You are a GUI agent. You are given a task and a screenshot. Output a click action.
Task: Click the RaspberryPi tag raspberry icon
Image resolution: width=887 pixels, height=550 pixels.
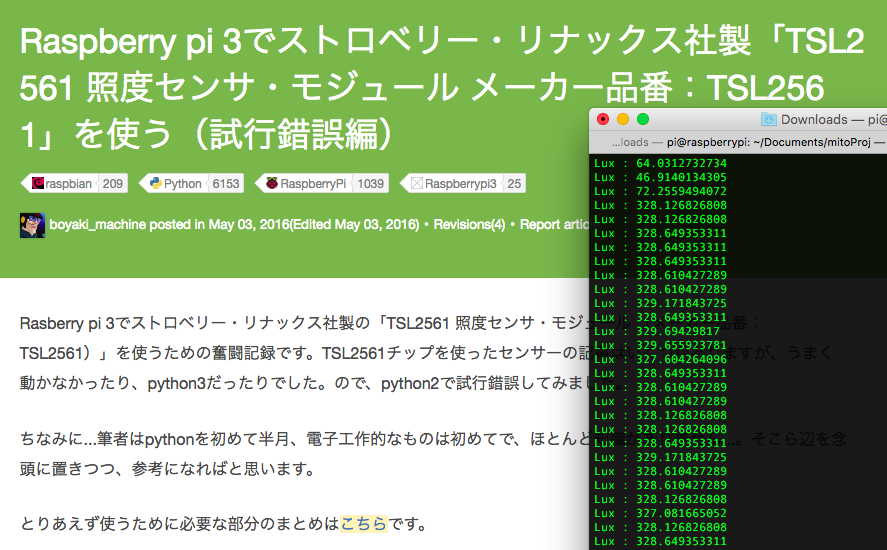pyautogui.click(x=272, y=183)
